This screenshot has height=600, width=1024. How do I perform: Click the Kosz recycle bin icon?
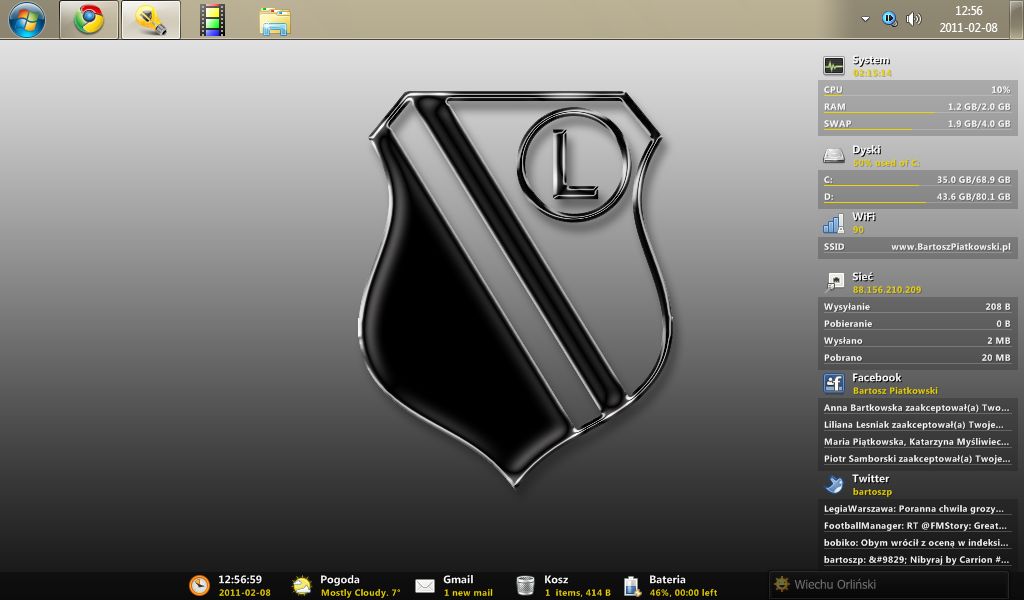click(525, 586)
